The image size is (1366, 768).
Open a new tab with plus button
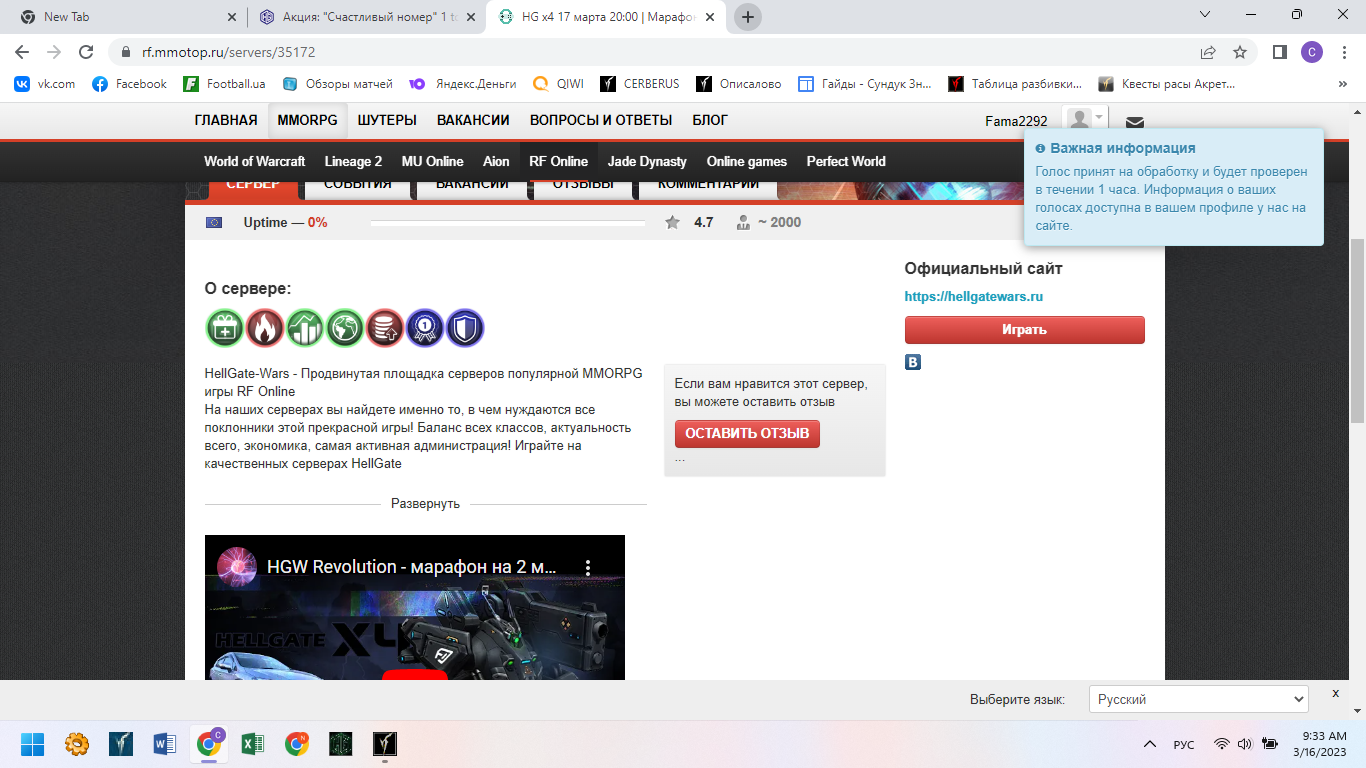click(748, 17)
